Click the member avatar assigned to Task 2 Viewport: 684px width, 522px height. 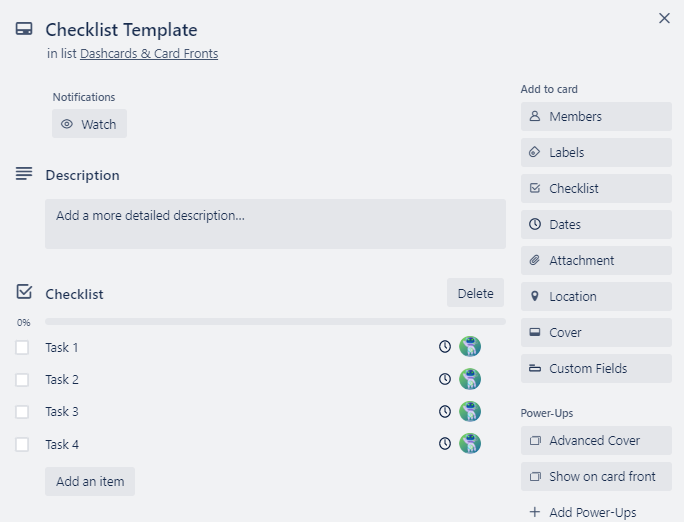coord(470,379)
